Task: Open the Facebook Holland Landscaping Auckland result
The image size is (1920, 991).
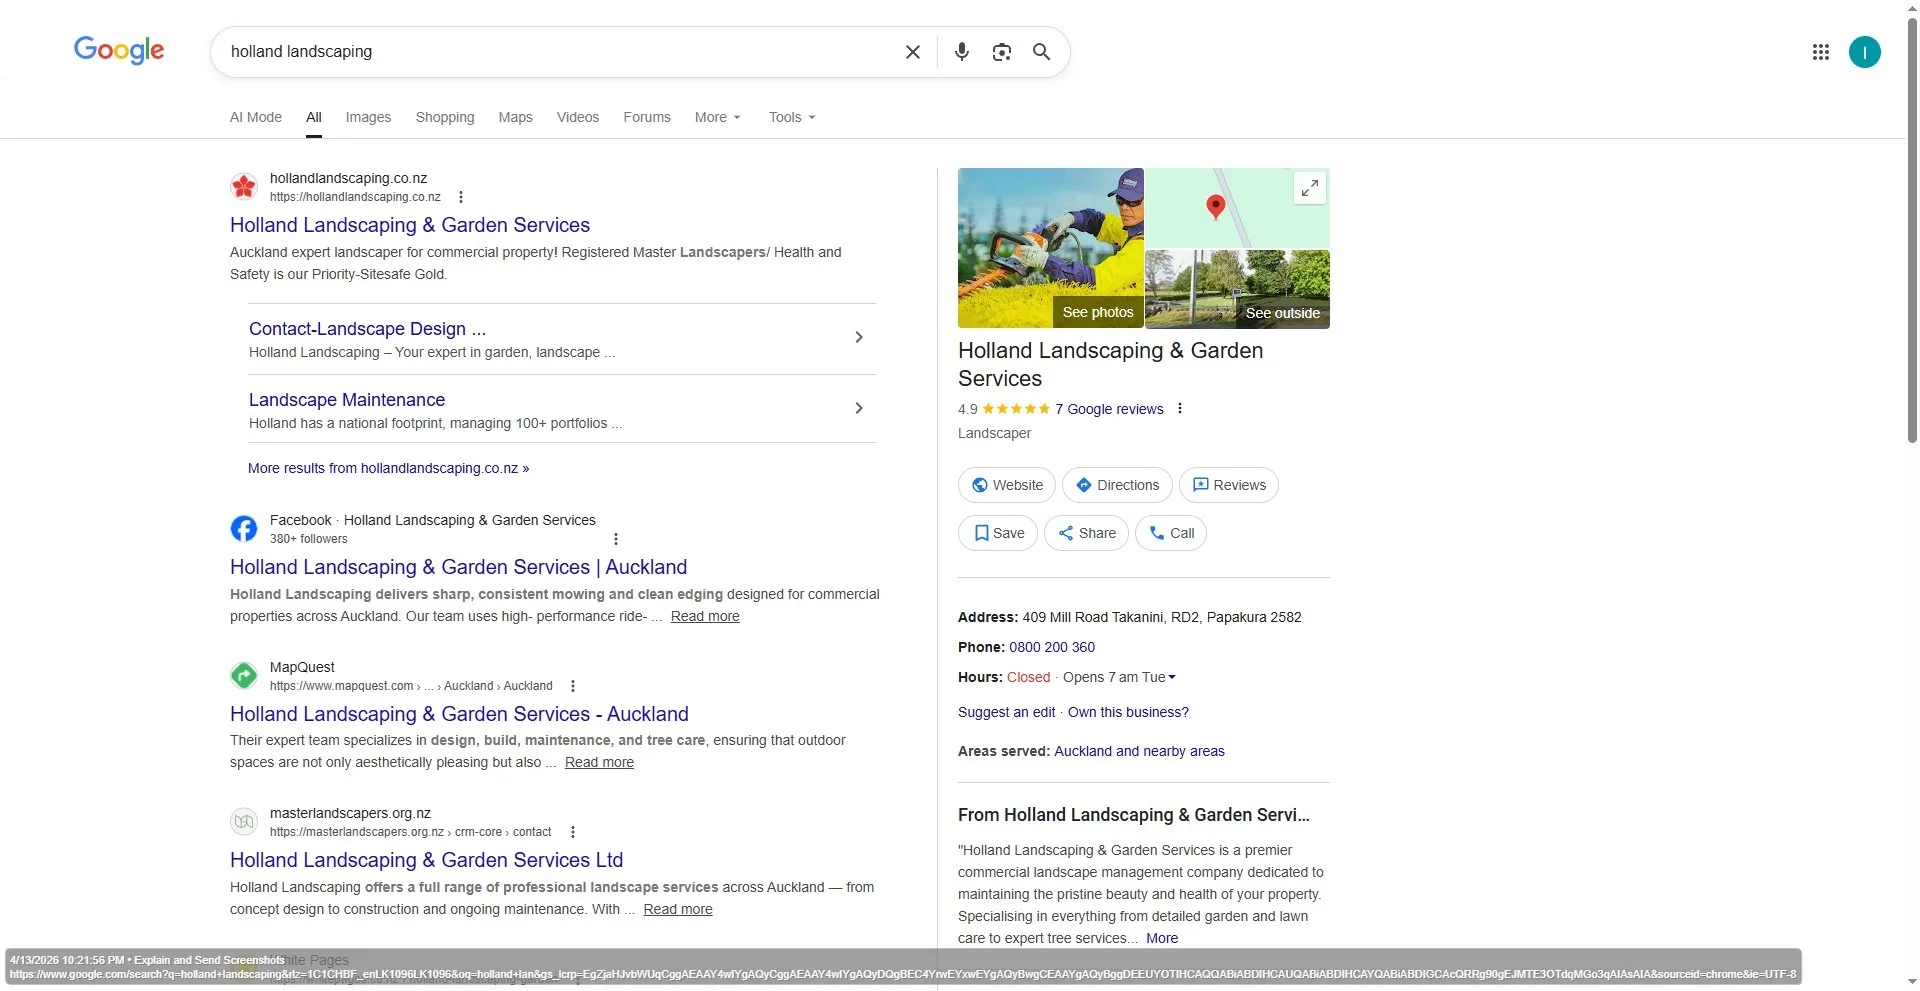Action: click(458, 567)
